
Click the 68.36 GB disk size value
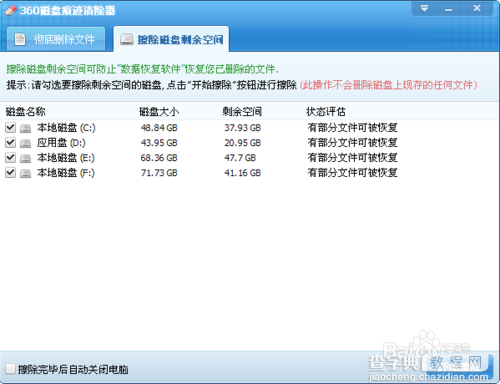pyautogui.click(x=159, y=158)
